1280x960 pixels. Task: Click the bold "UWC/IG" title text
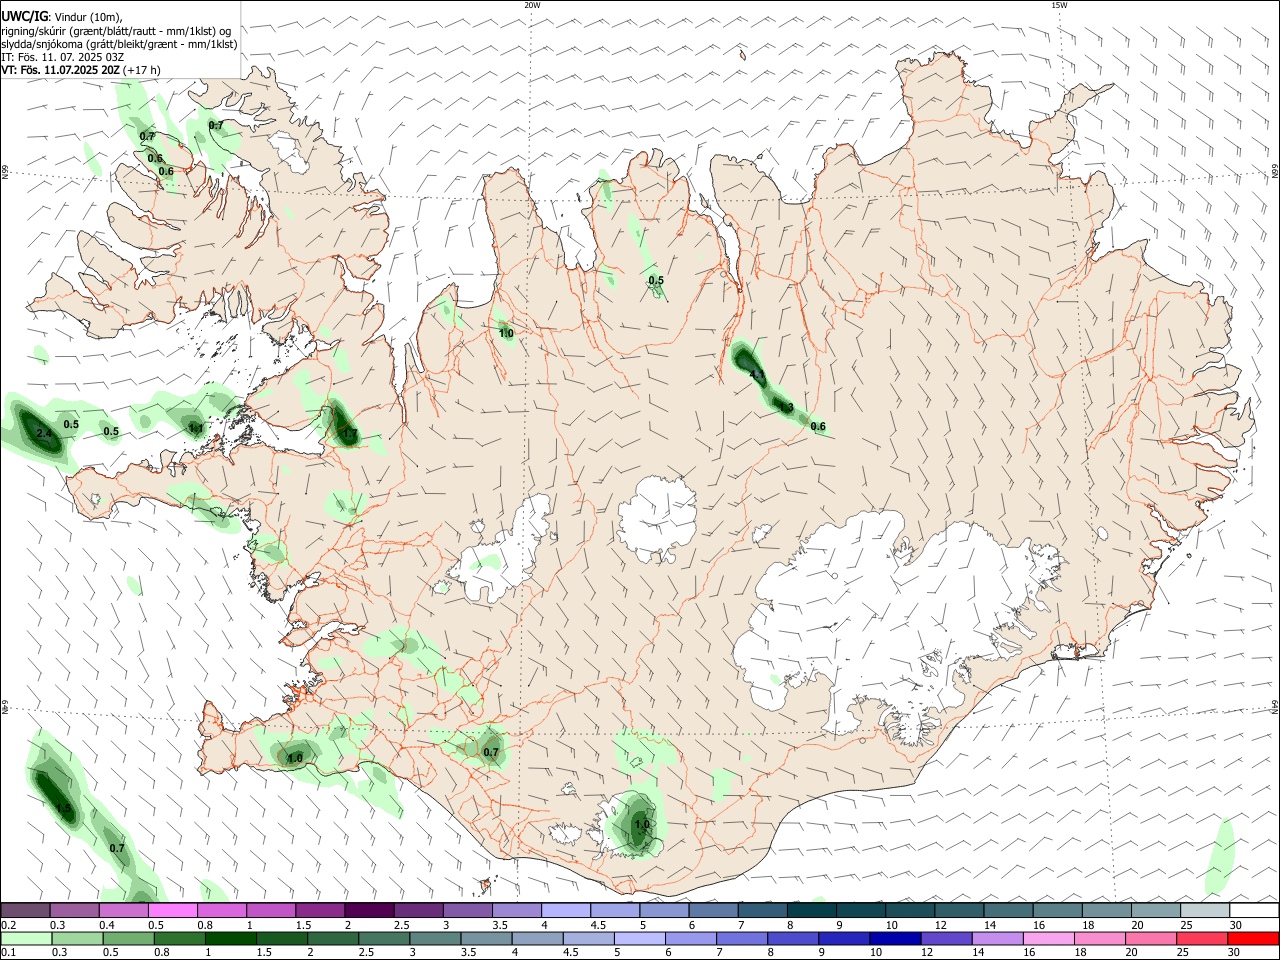pos(23,17)
